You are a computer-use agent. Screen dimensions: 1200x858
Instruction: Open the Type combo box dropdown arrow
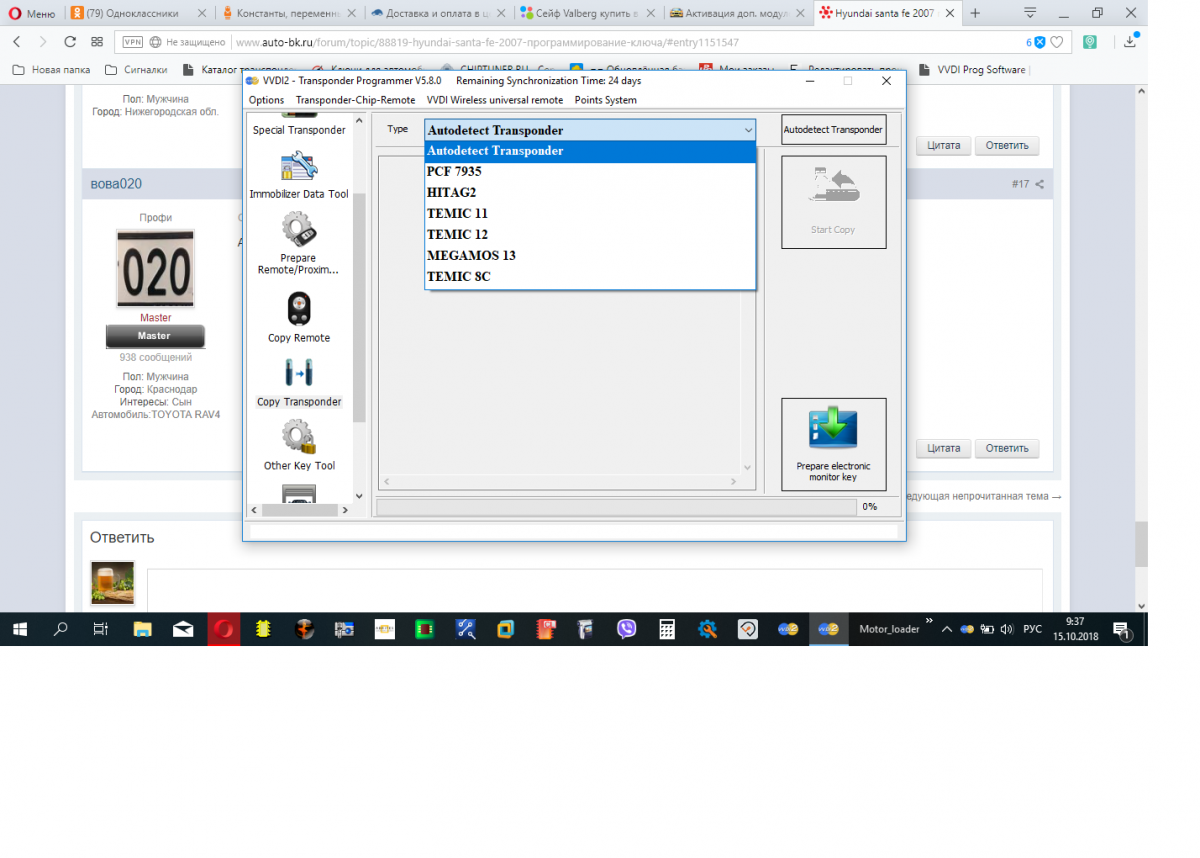pyautogui.click(x=748, y=130)
